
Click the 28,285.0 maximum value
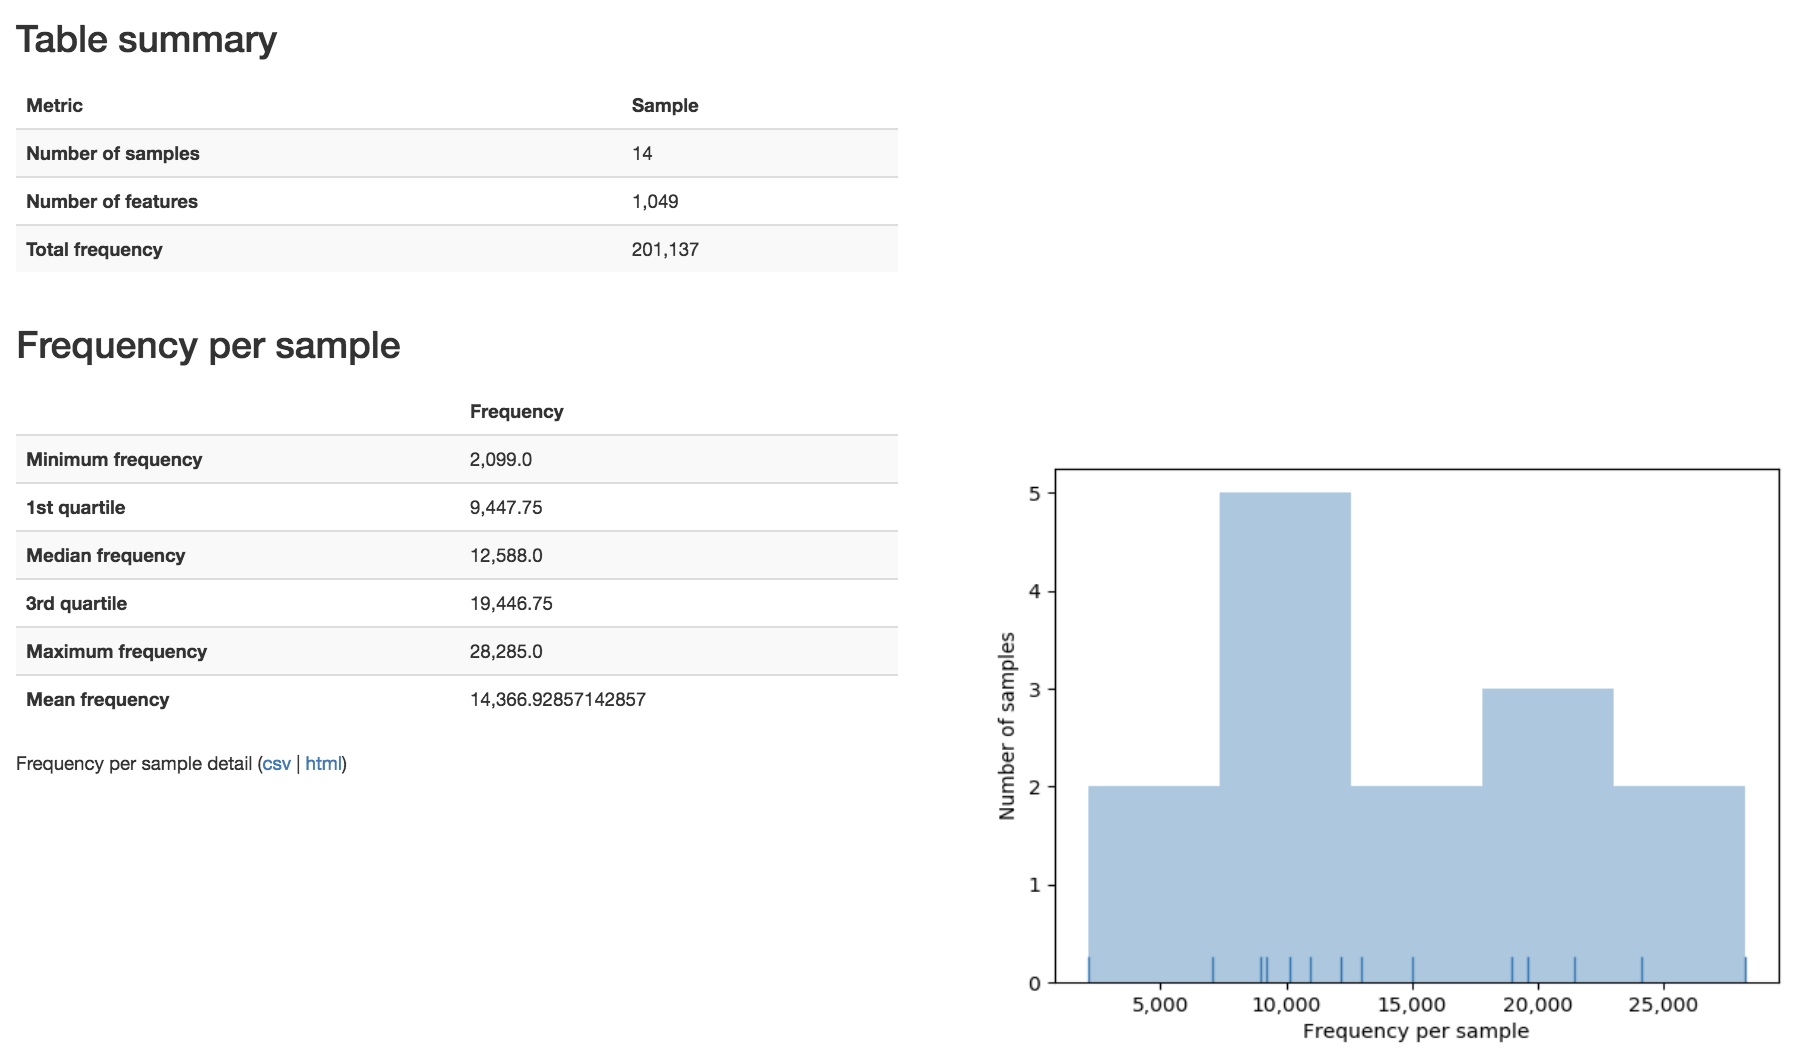click(506, 652)
